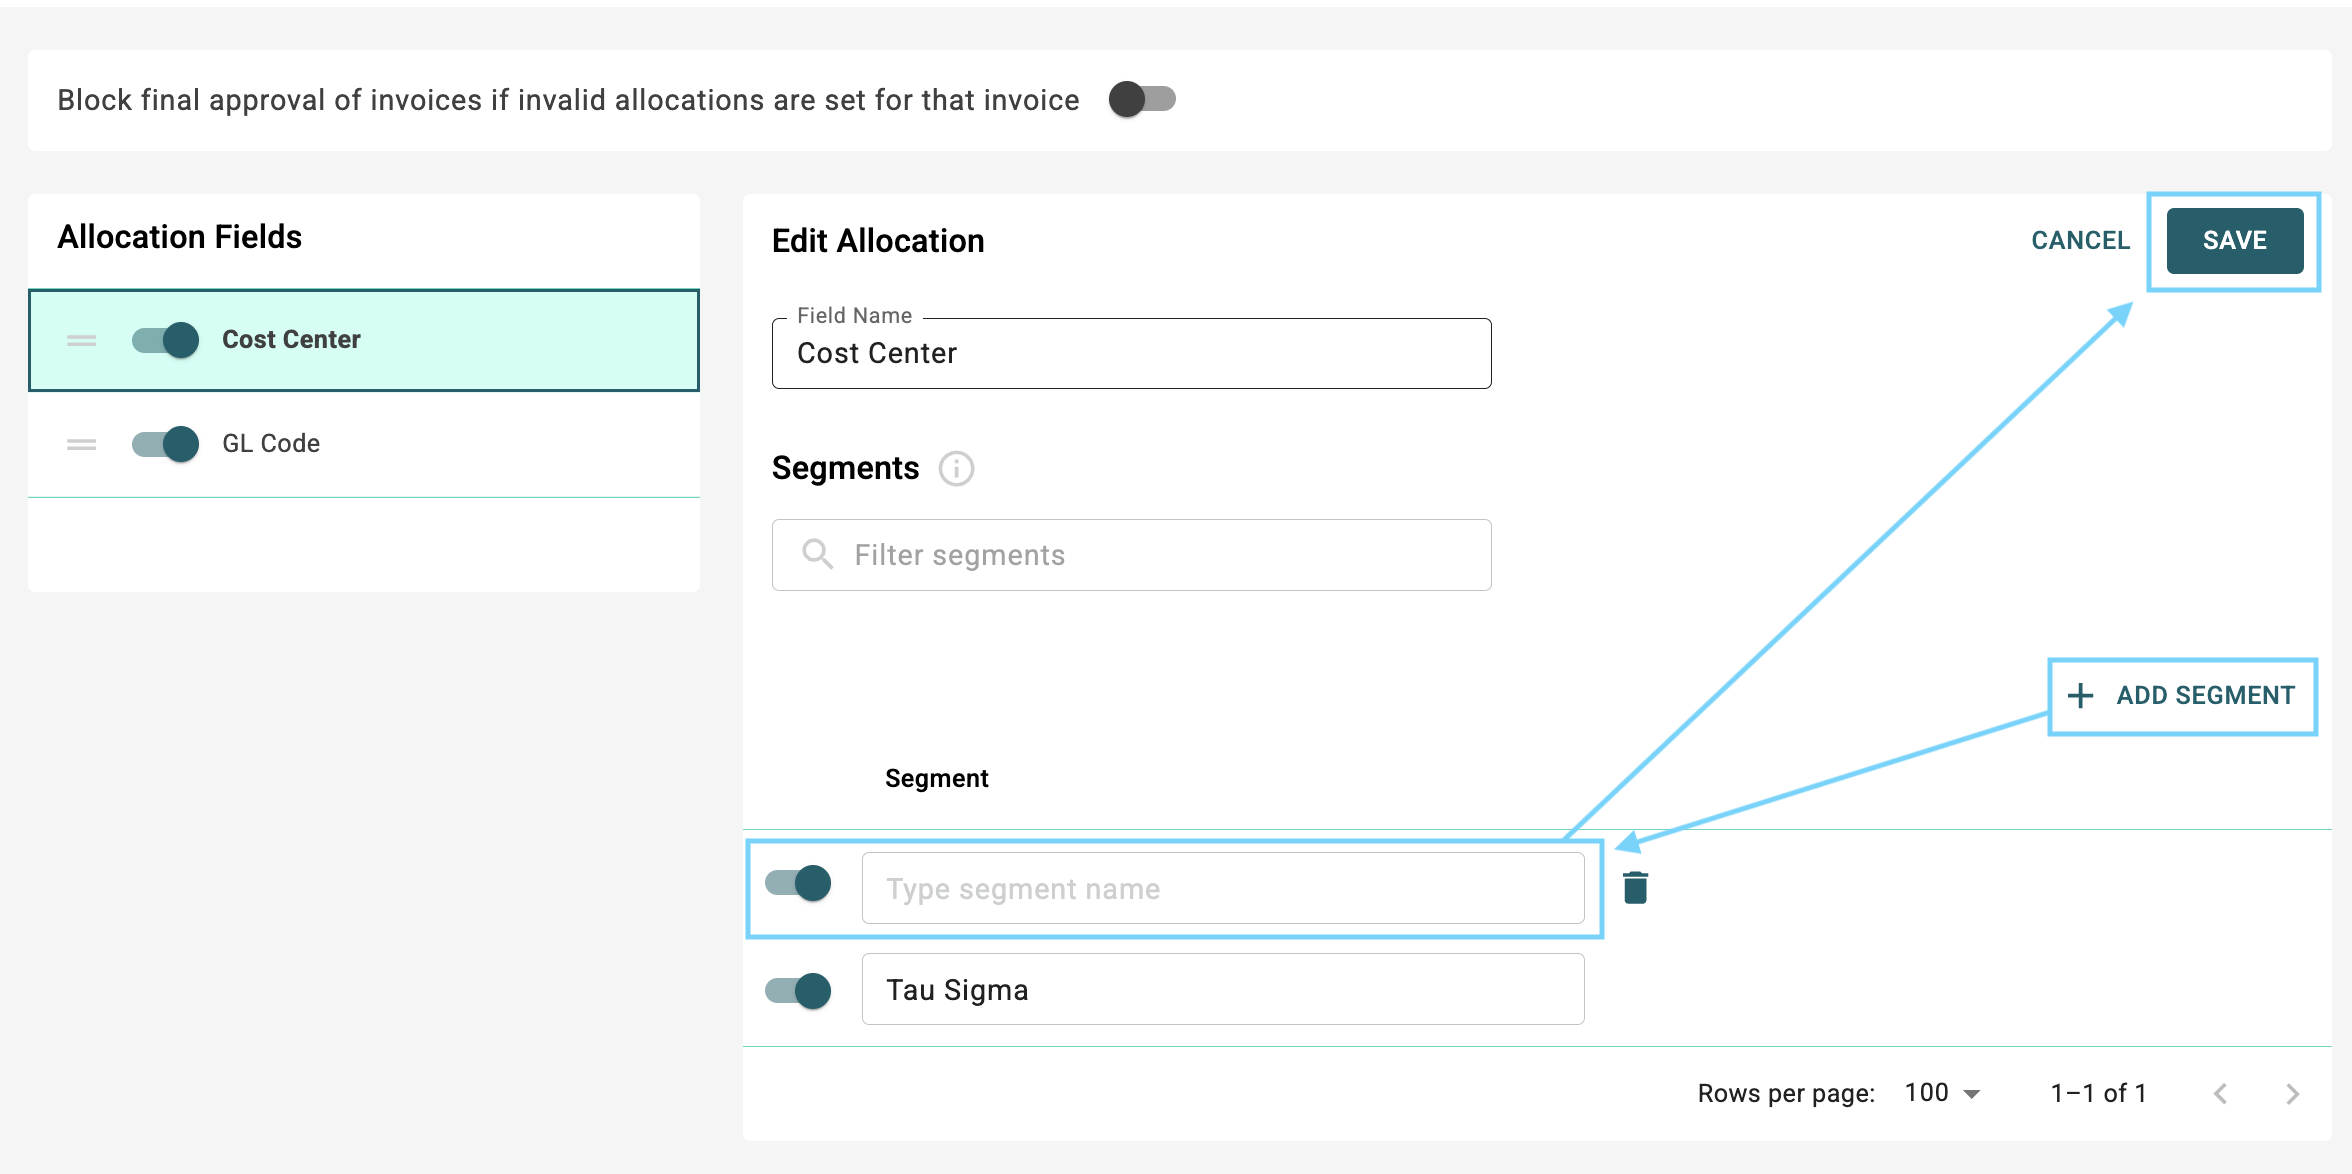Delete the new empty segment row

point(1635,887)
